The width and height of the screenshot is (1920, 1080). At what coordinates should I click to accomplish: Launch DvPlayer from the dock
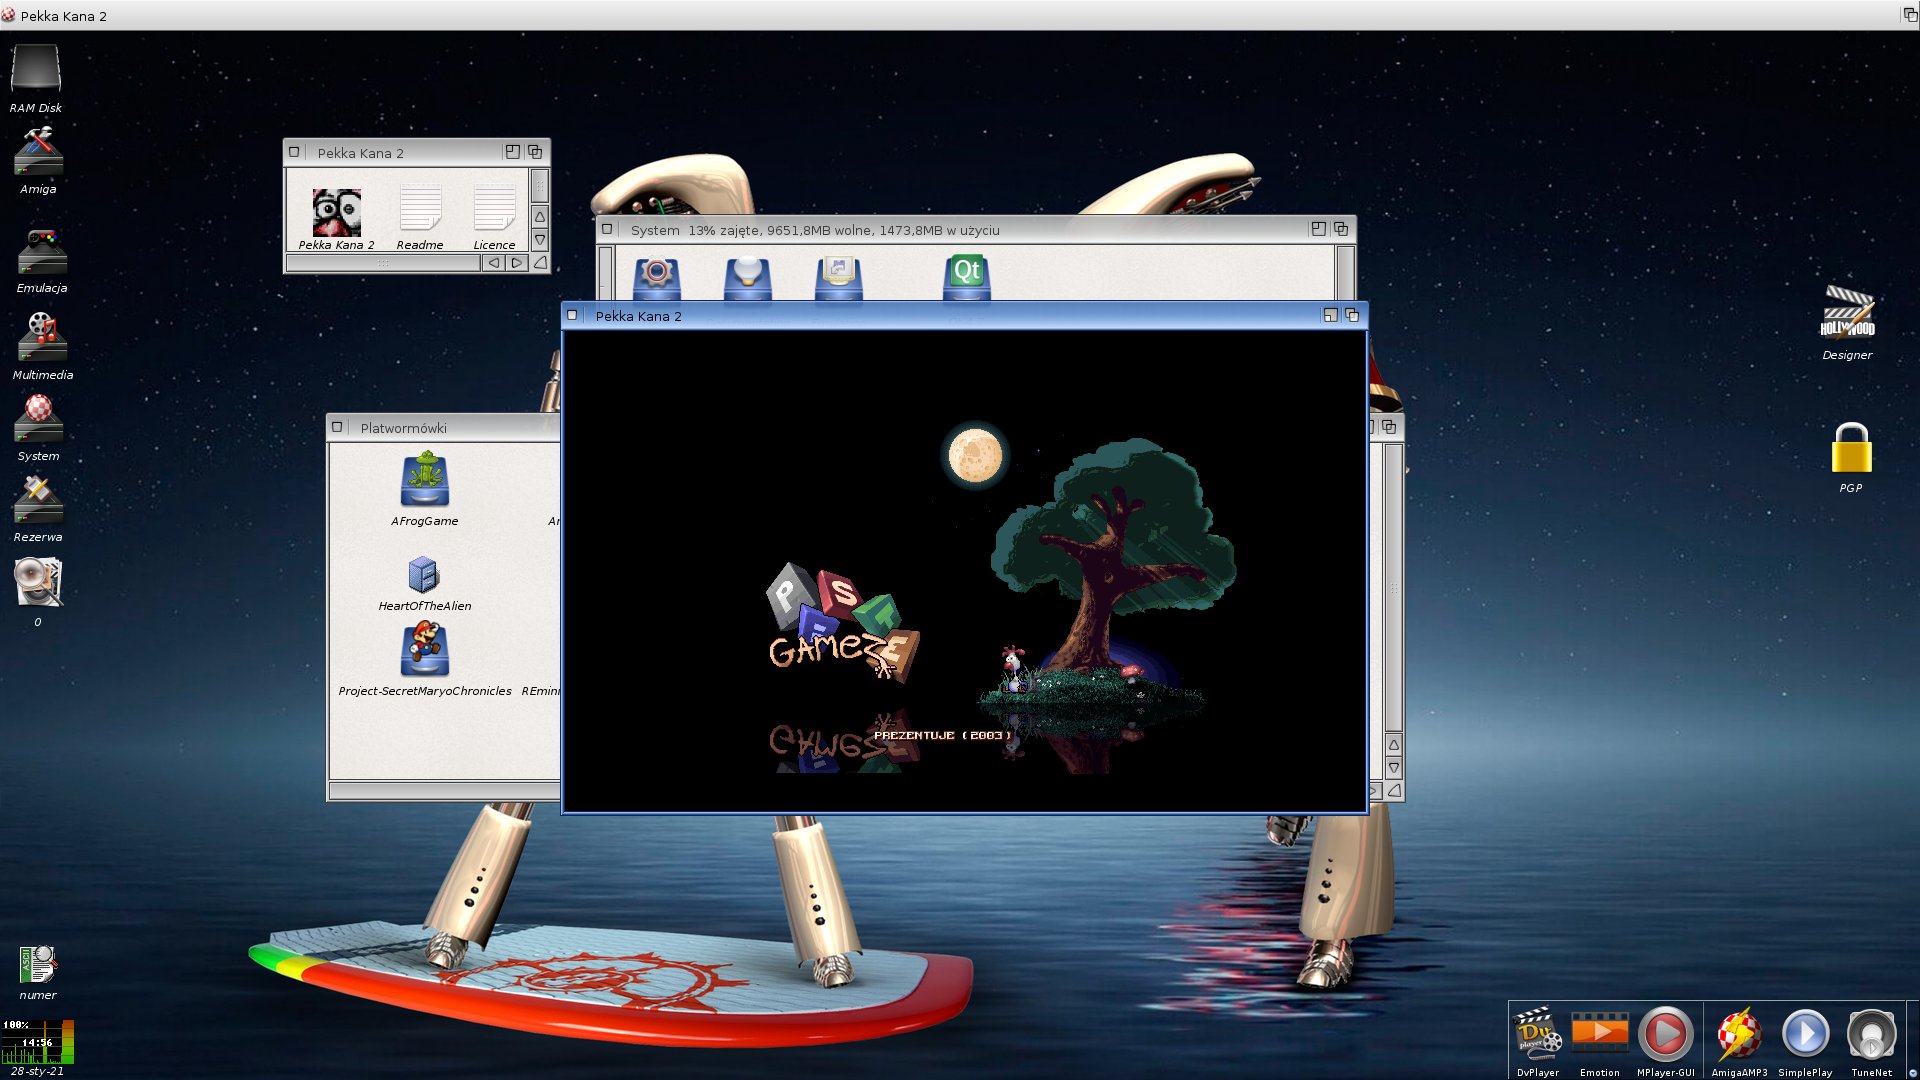[1537, 1035]
